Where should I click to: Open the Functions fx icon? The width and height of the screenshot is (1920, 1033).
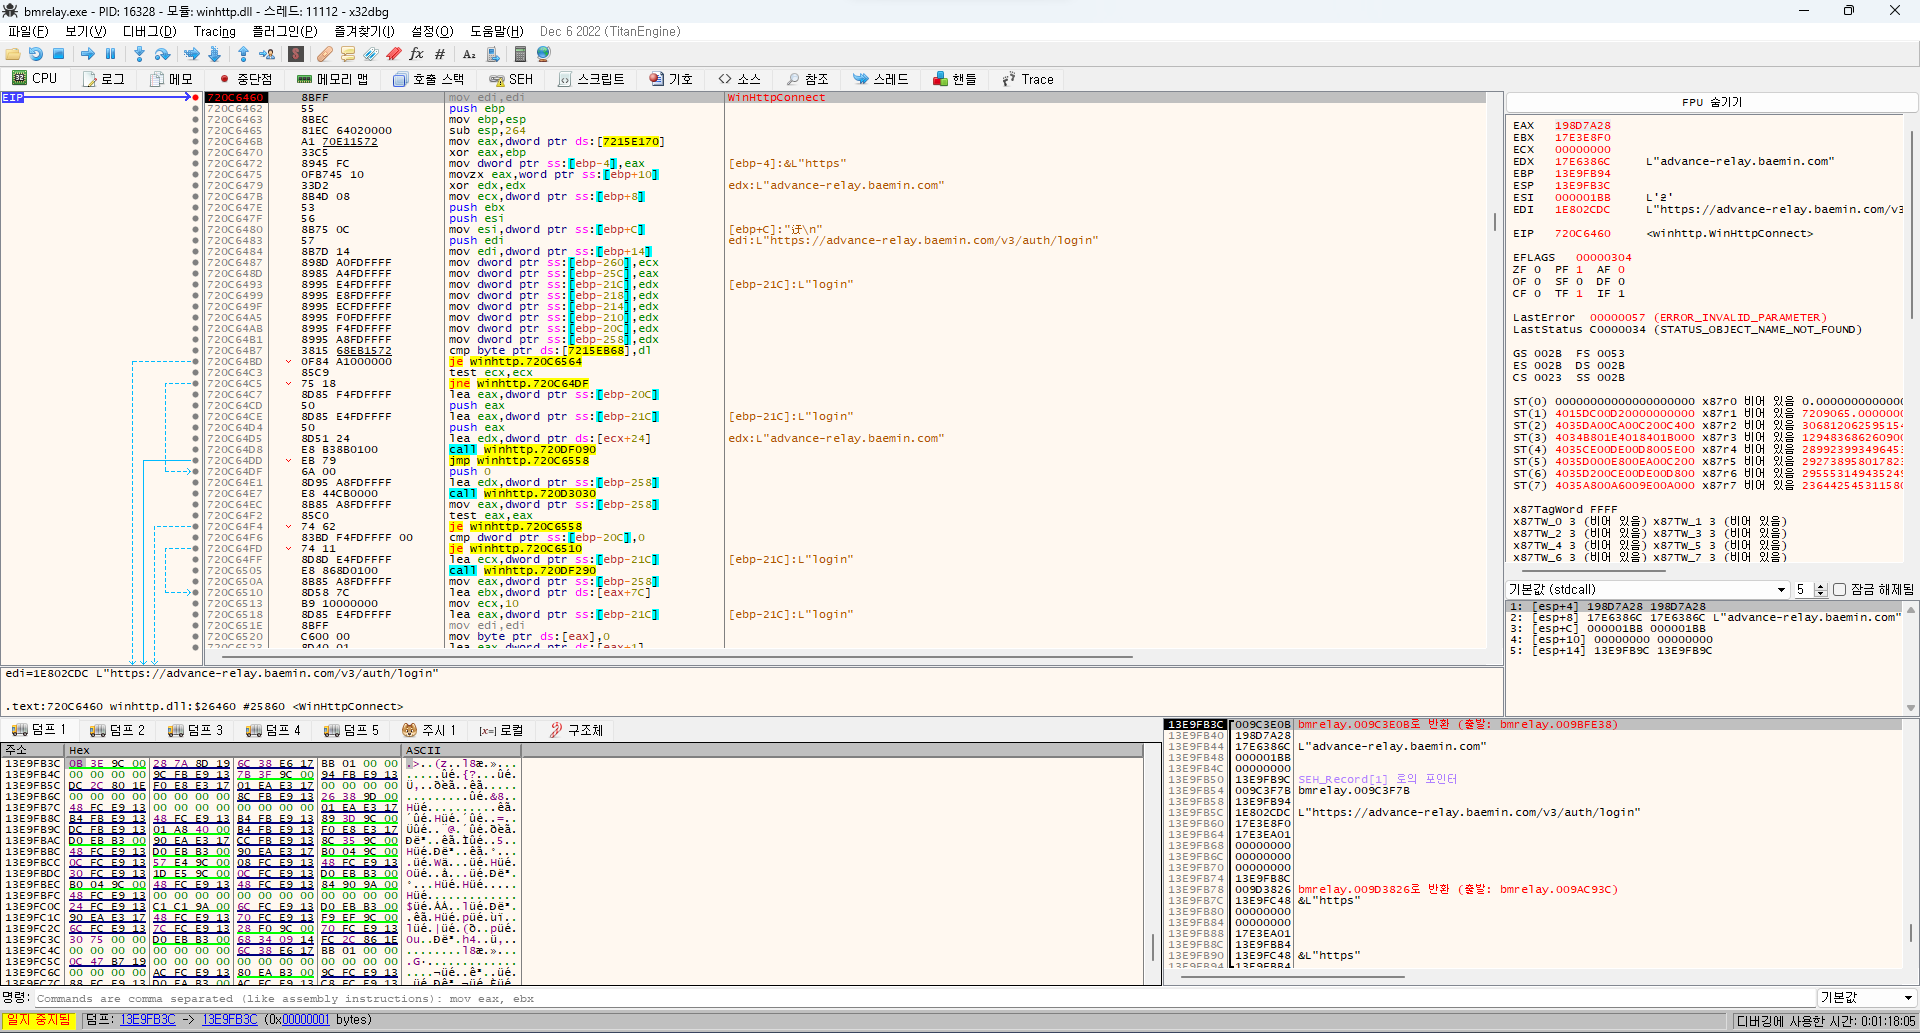click(417, 54)
